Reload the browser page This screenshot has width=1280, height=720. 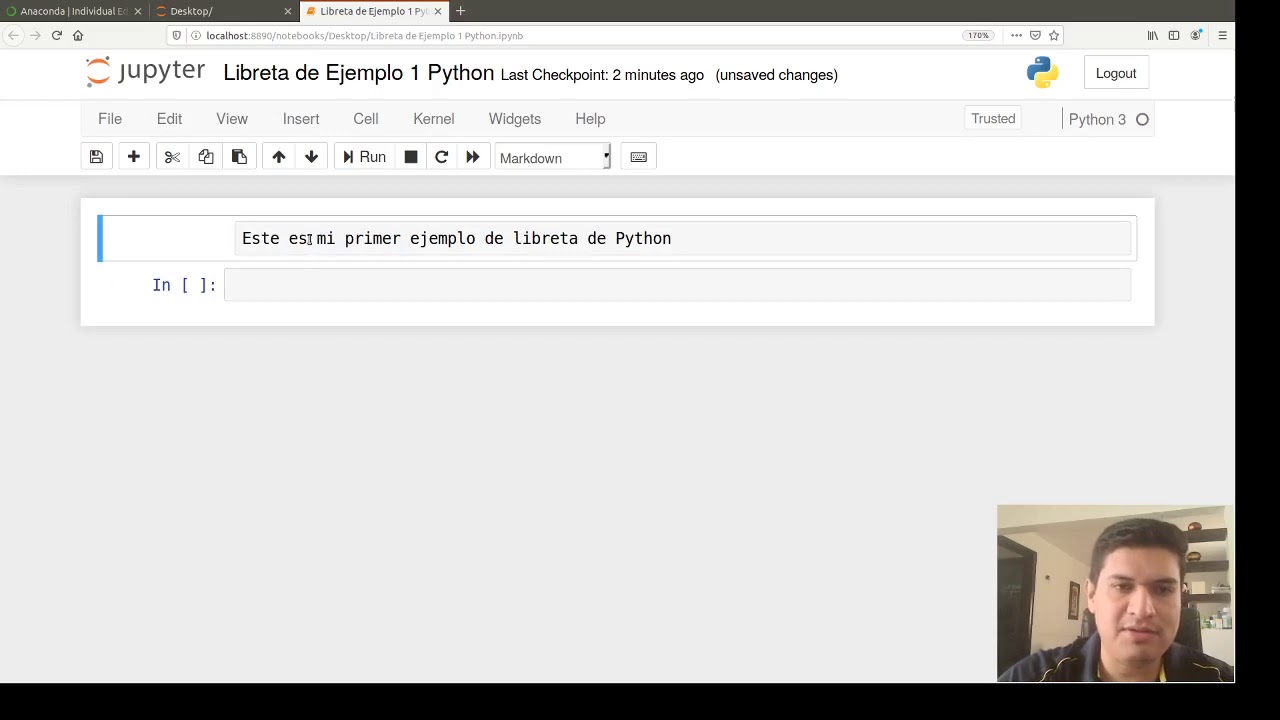point(57,35)
